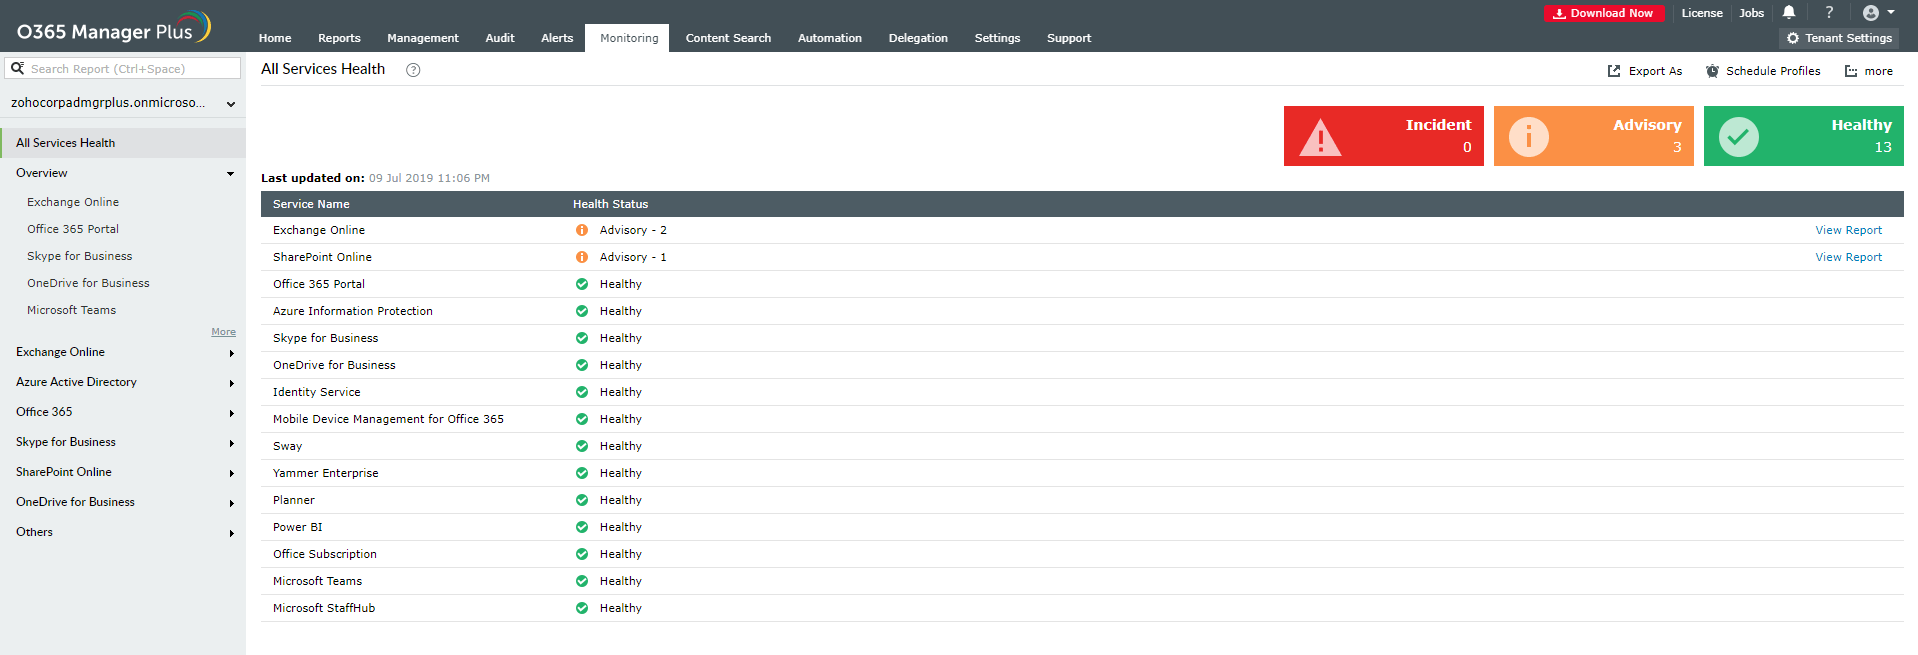
Task: Select Office 365 Portal under Overview
Action: pyautogui.click(x=73, y=229)
